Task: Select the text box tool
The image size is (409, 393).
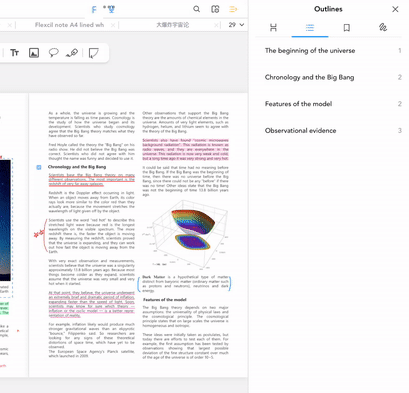Action: coord(14,53)
